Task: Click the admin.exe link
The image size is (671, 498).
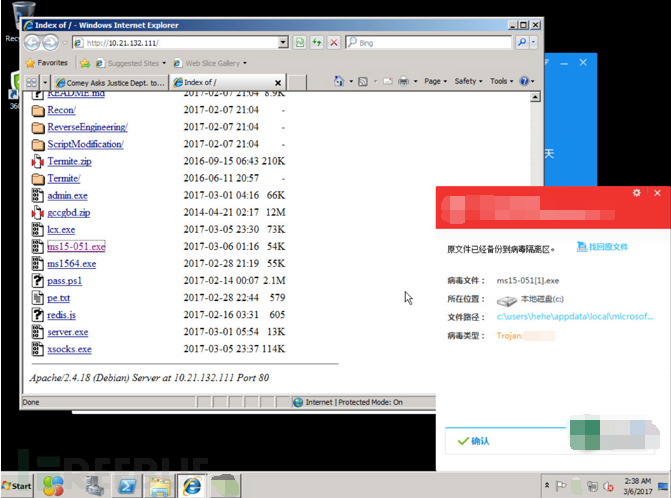Action: (x=68, y=196)
